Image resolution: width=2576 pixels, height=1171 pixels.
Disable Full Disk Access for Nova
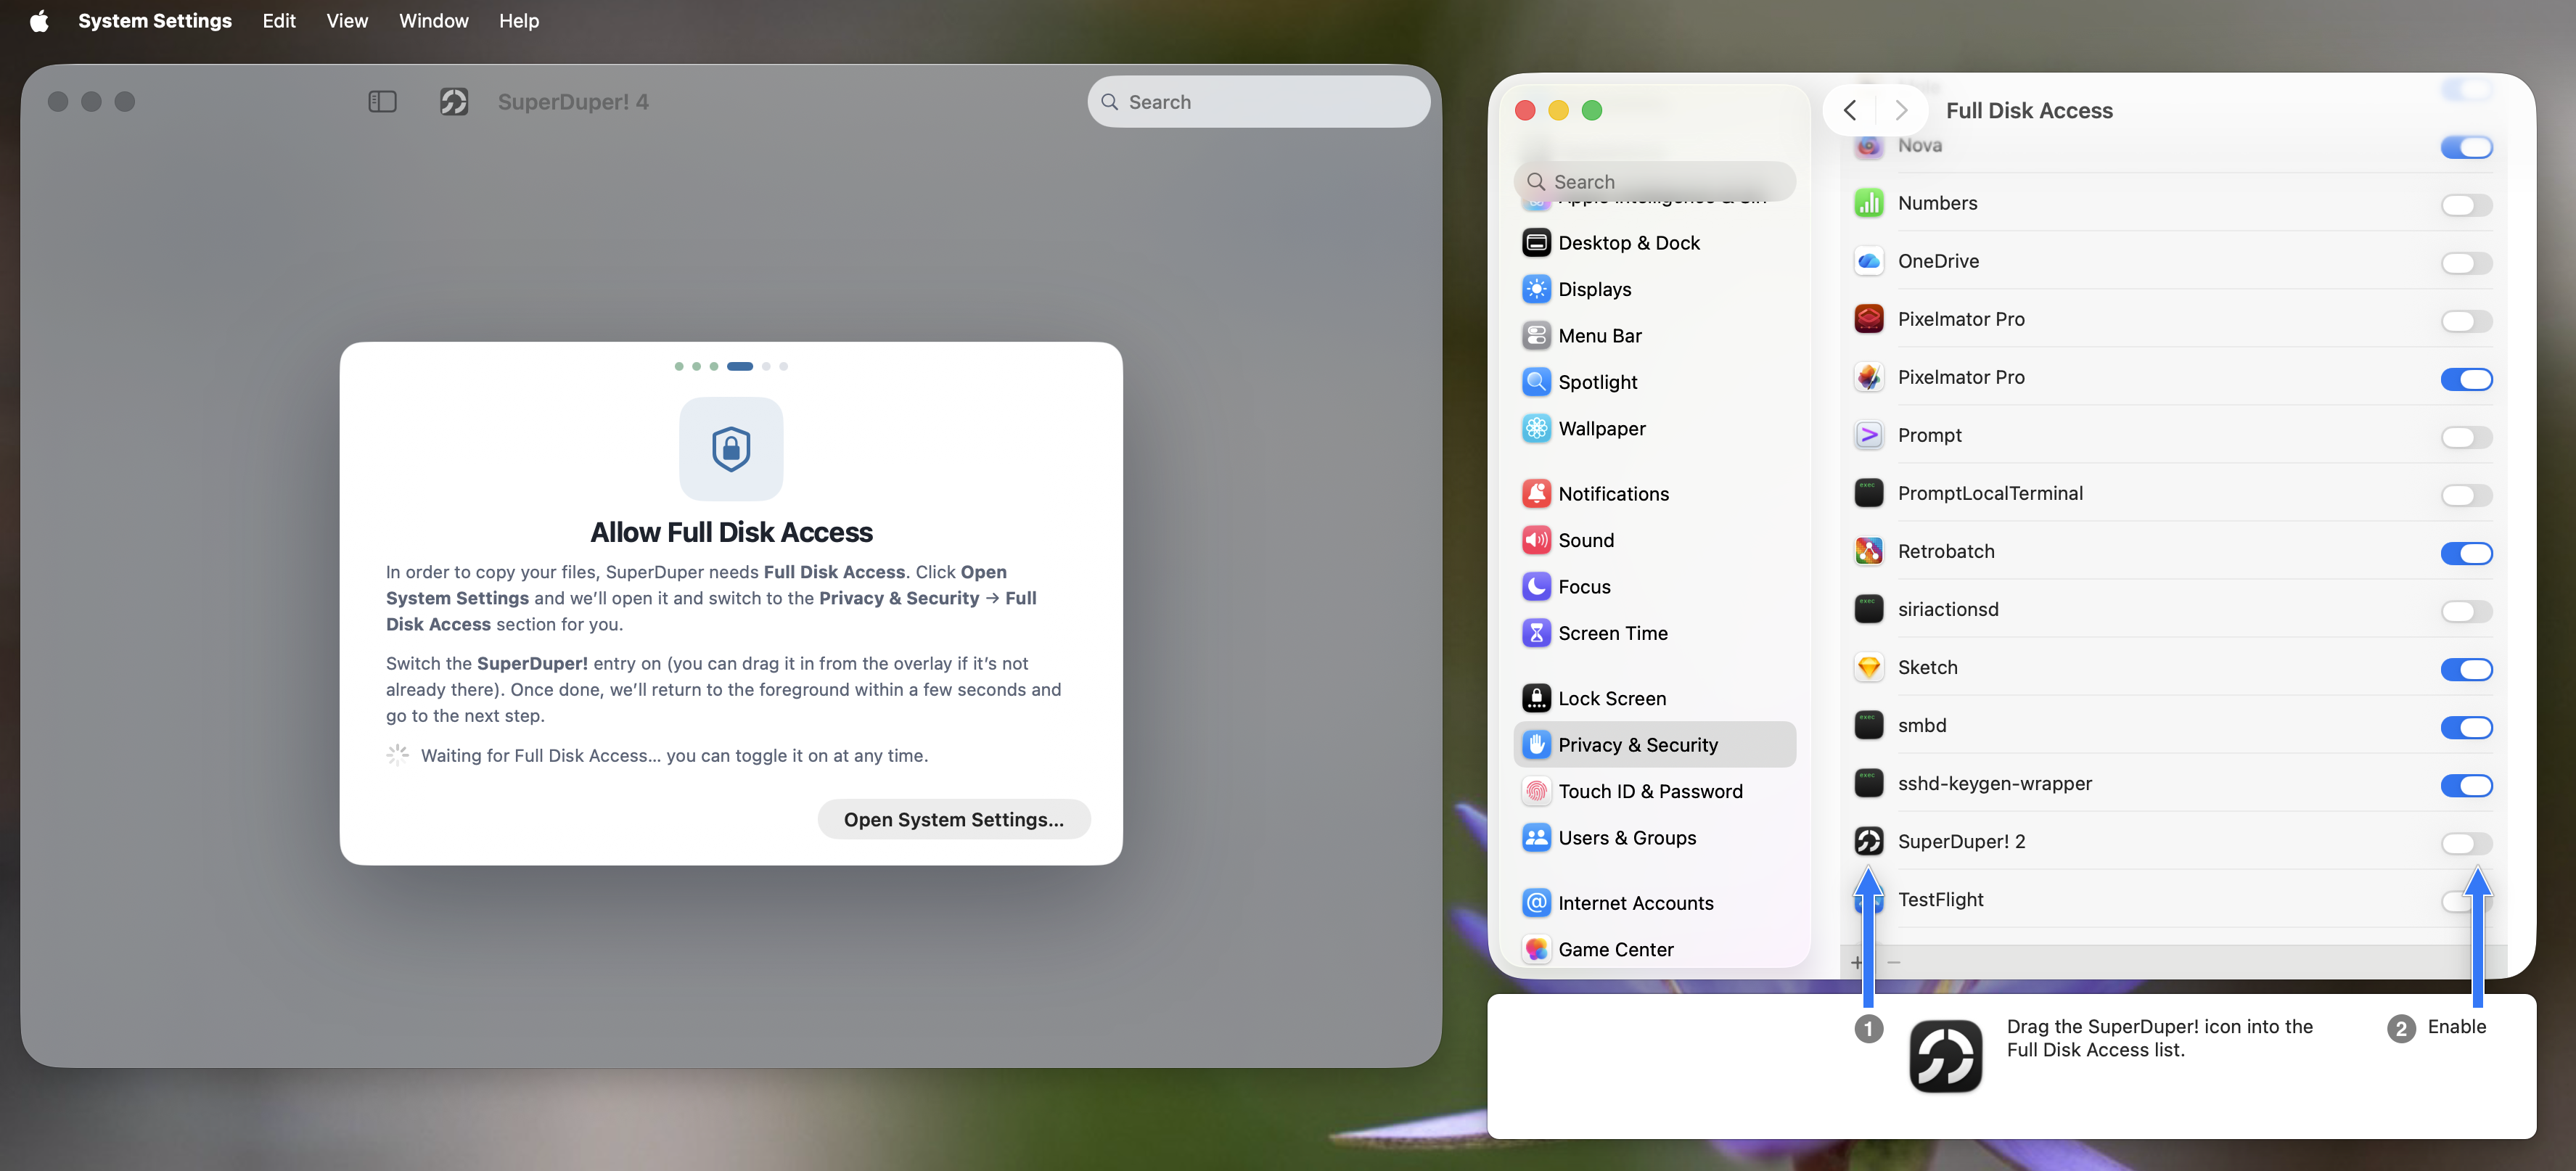click(x=2466, y=147)
